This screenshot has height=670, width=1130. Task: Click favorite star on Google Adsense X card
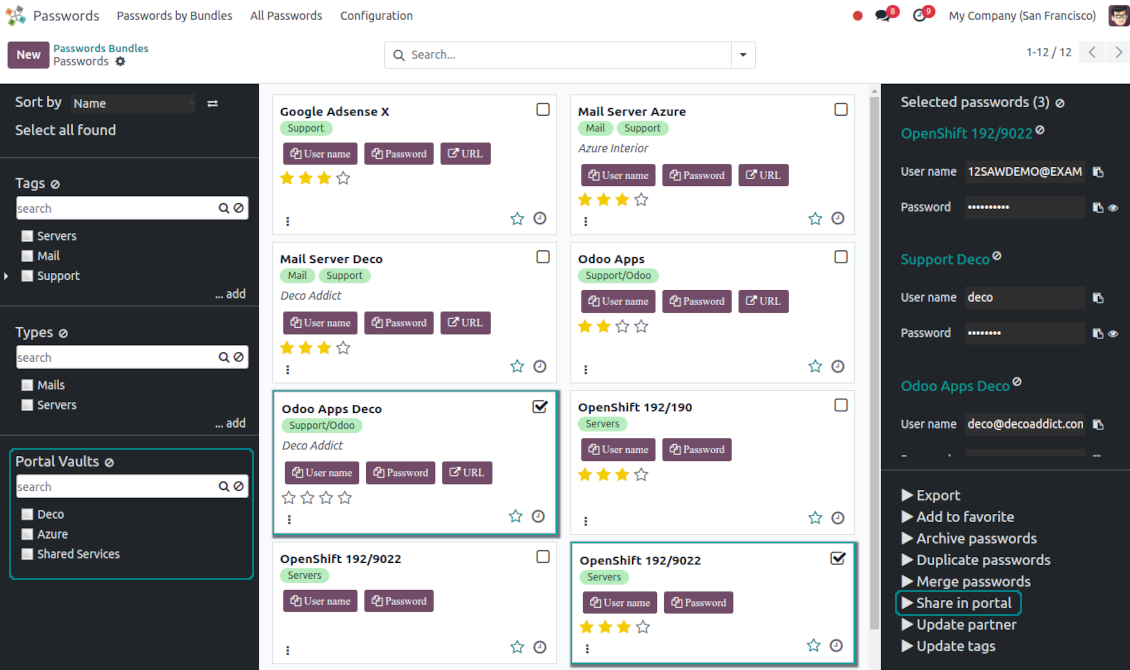coord(517,218)
